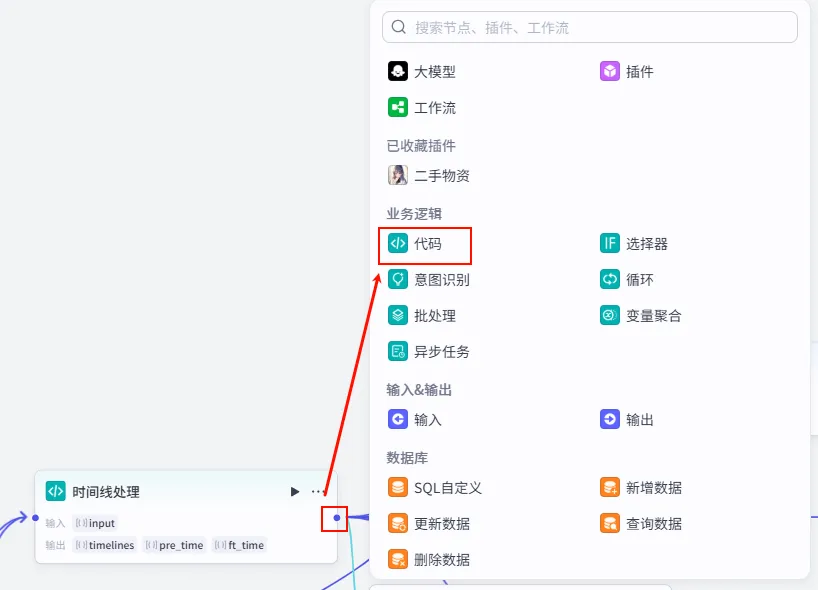The height and width of the screenshot is (590, 818).
Task: Add the SQL自定义 database icon
Action: tap(398, 488)
